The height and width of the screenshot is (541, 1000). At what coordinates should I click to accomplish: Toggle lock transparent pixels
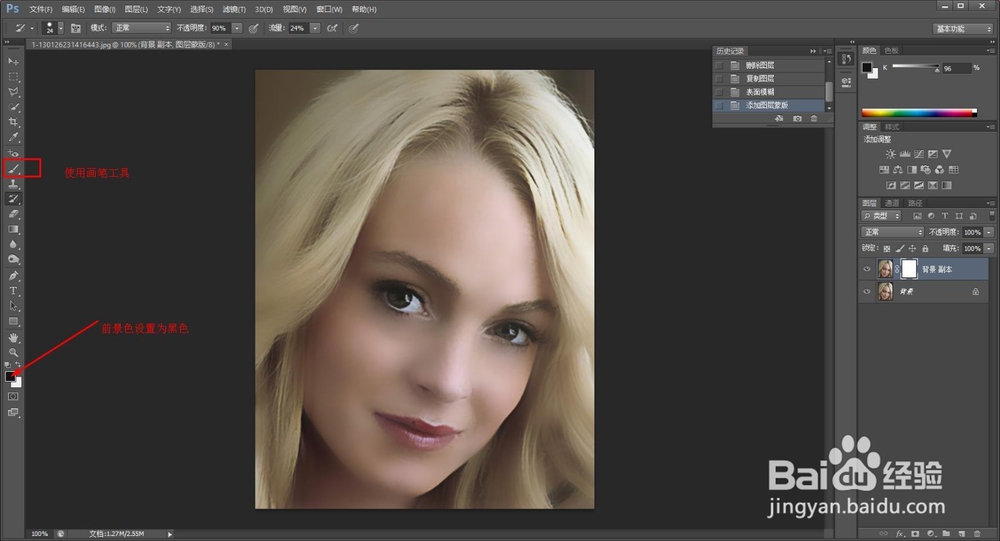coord(887,248)
